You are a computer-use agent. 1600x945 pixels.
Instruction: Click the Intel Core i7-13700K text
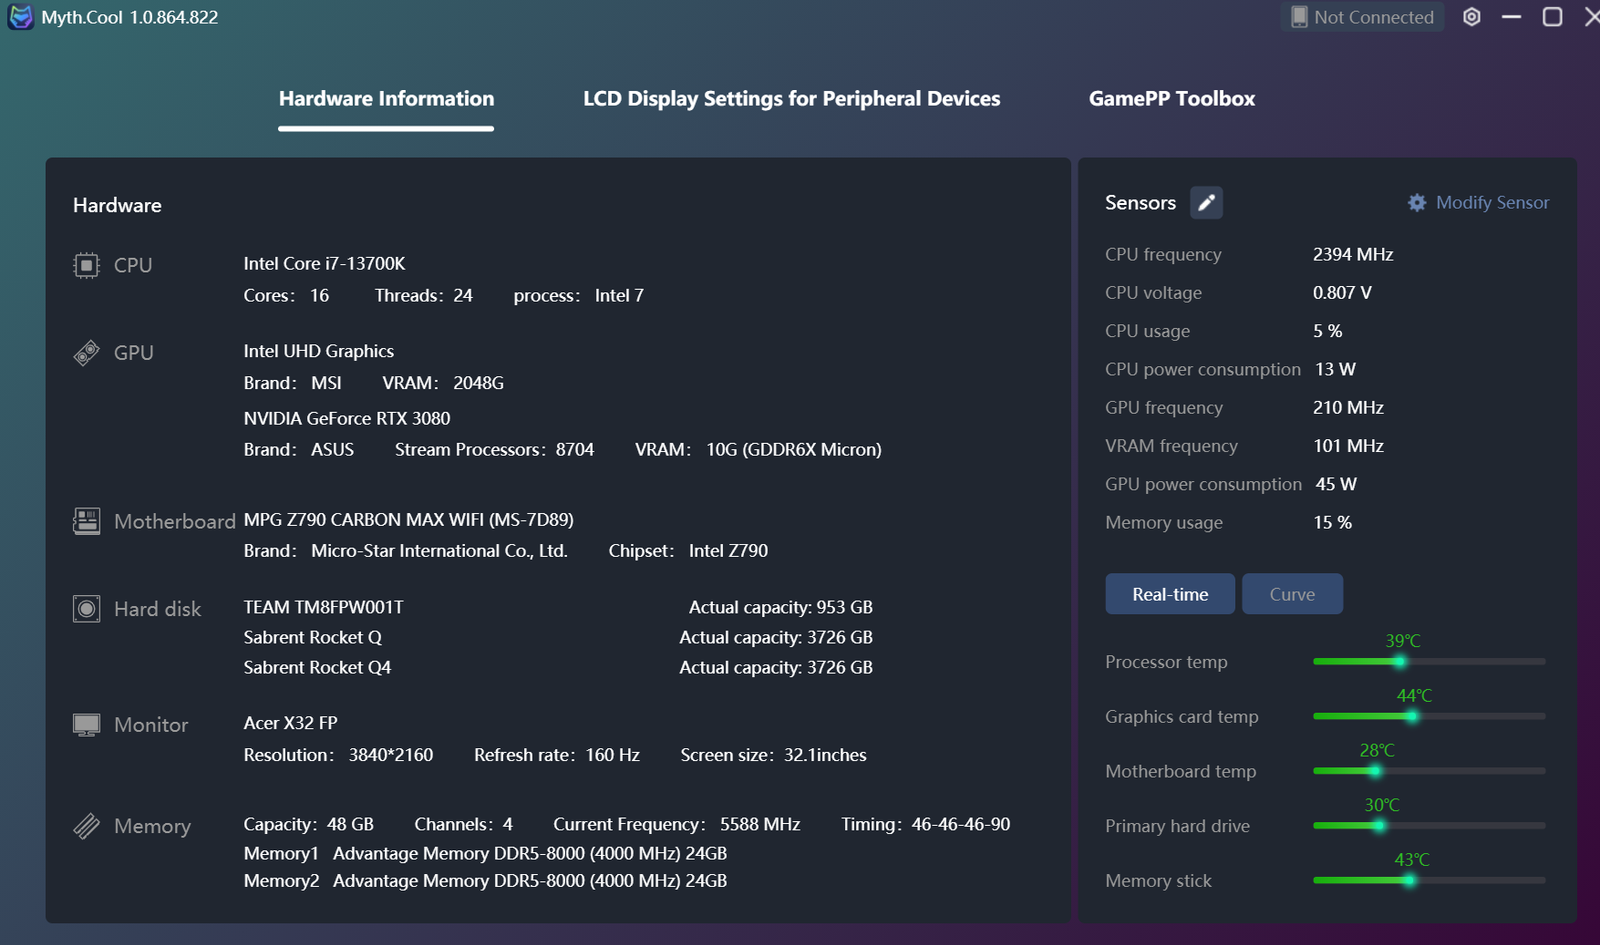324,264
